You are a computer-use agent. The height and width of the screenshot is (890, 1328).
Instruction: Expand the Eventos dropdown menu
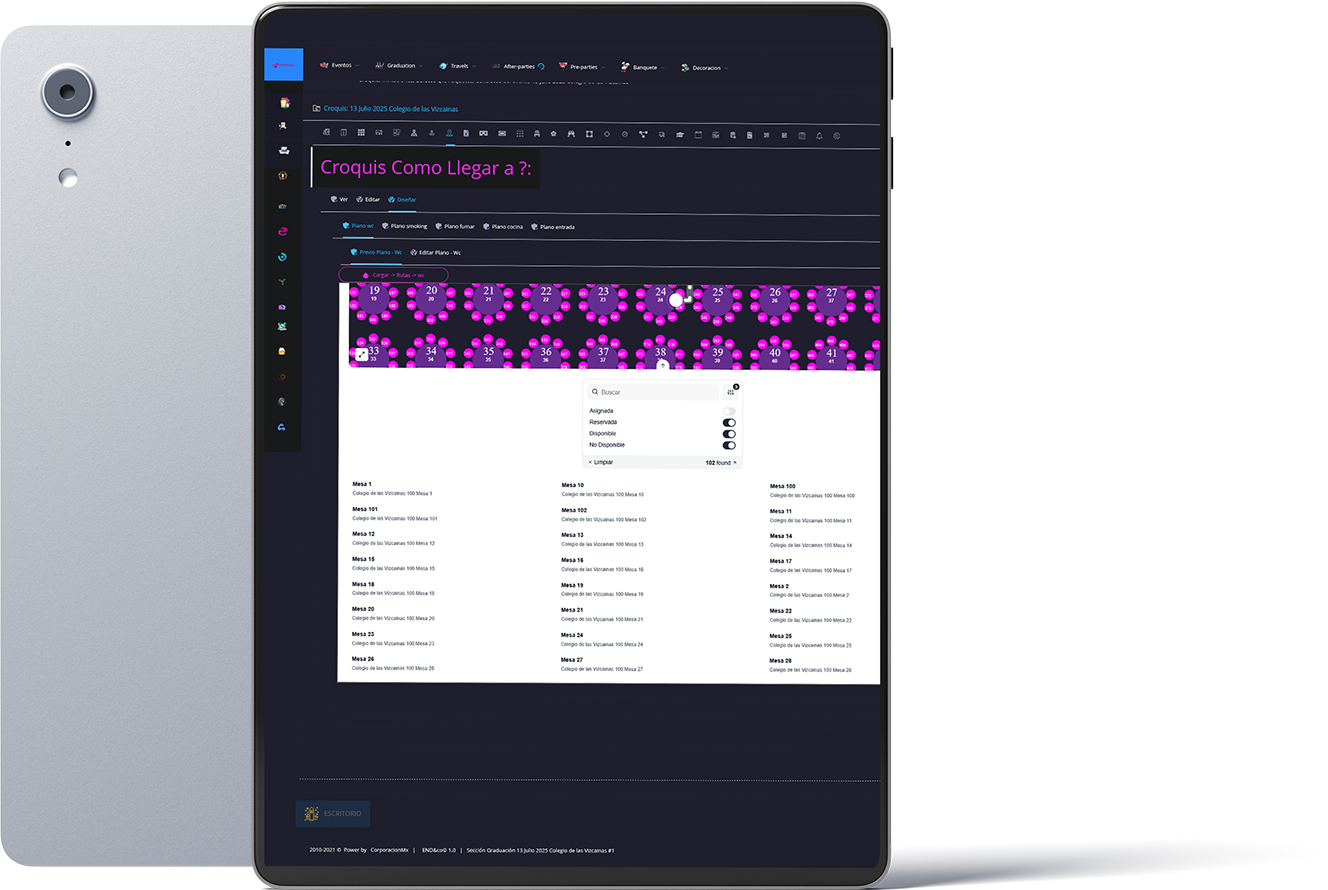[x=340, y=66]
